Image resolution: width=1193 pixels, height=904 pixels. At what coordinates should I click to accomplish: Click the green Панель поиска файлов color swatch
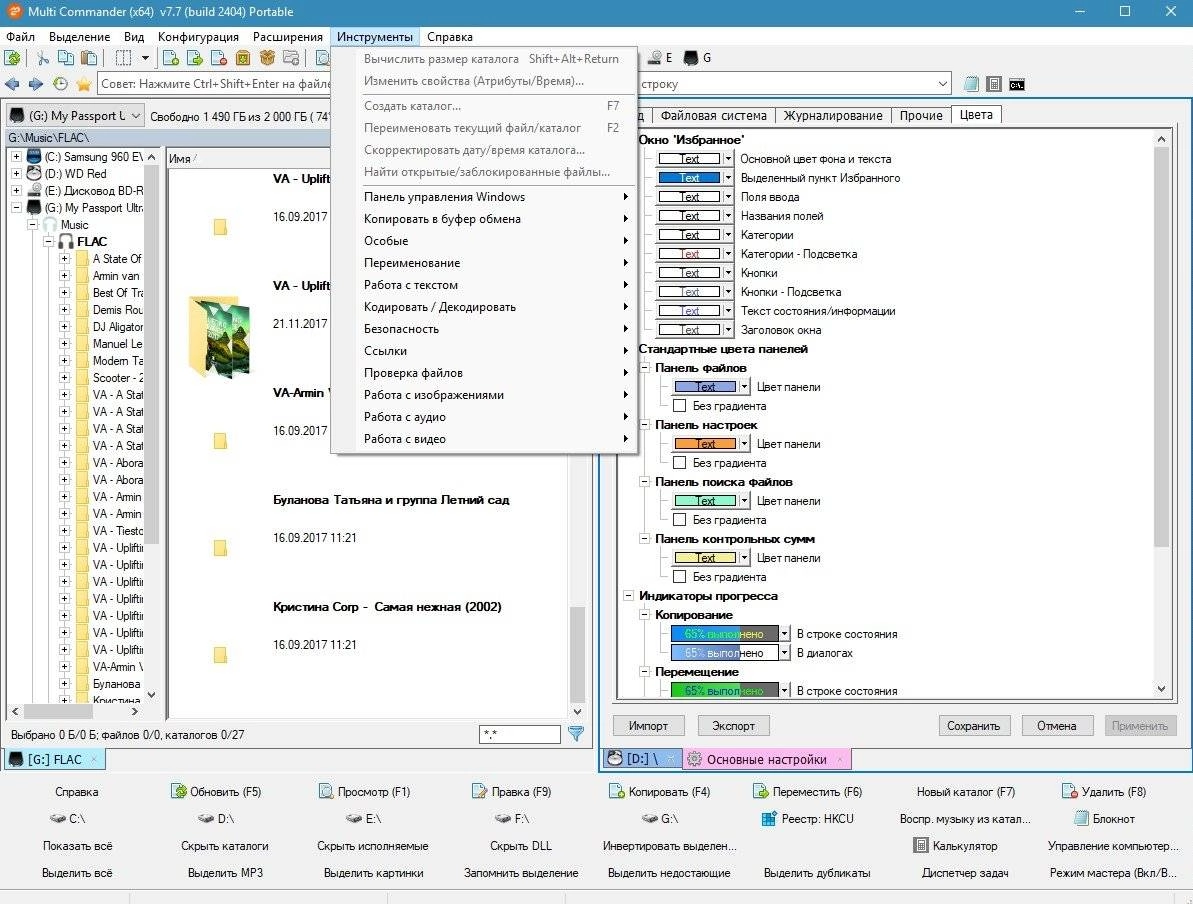pyautogui.click(x=705, y=501)
